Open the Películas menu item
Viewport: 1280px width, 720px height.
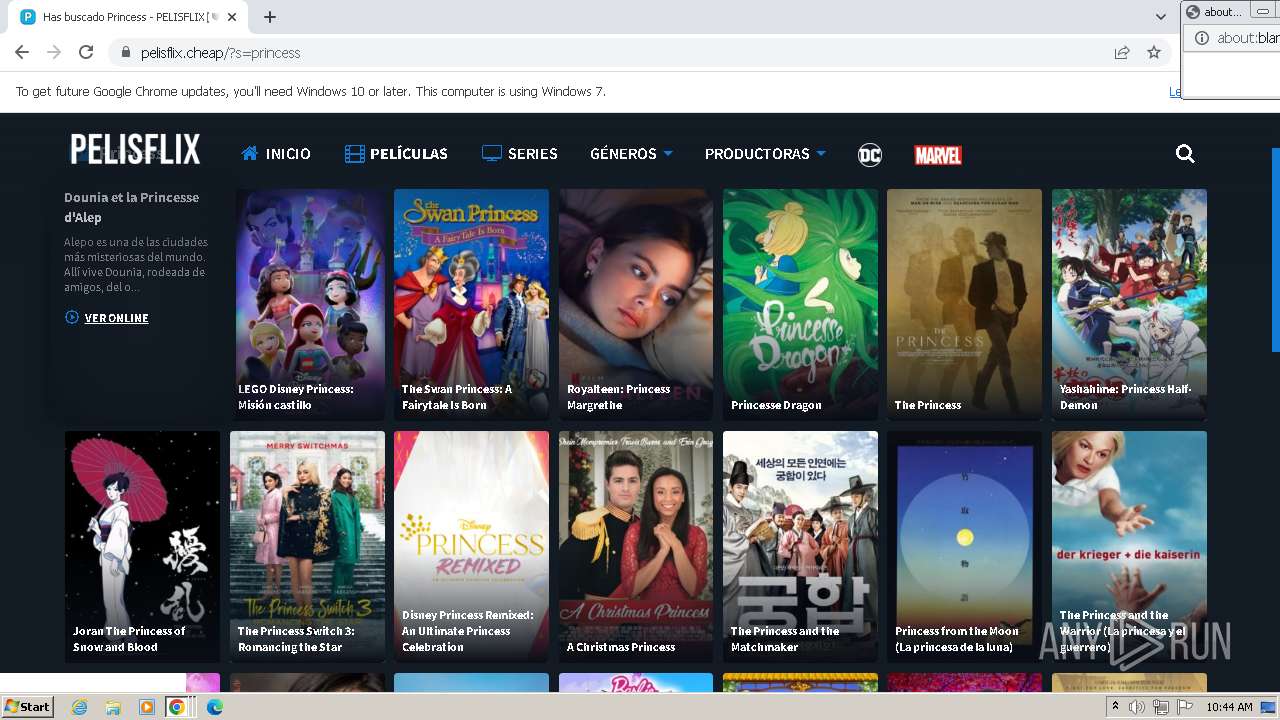pos(396,154)
